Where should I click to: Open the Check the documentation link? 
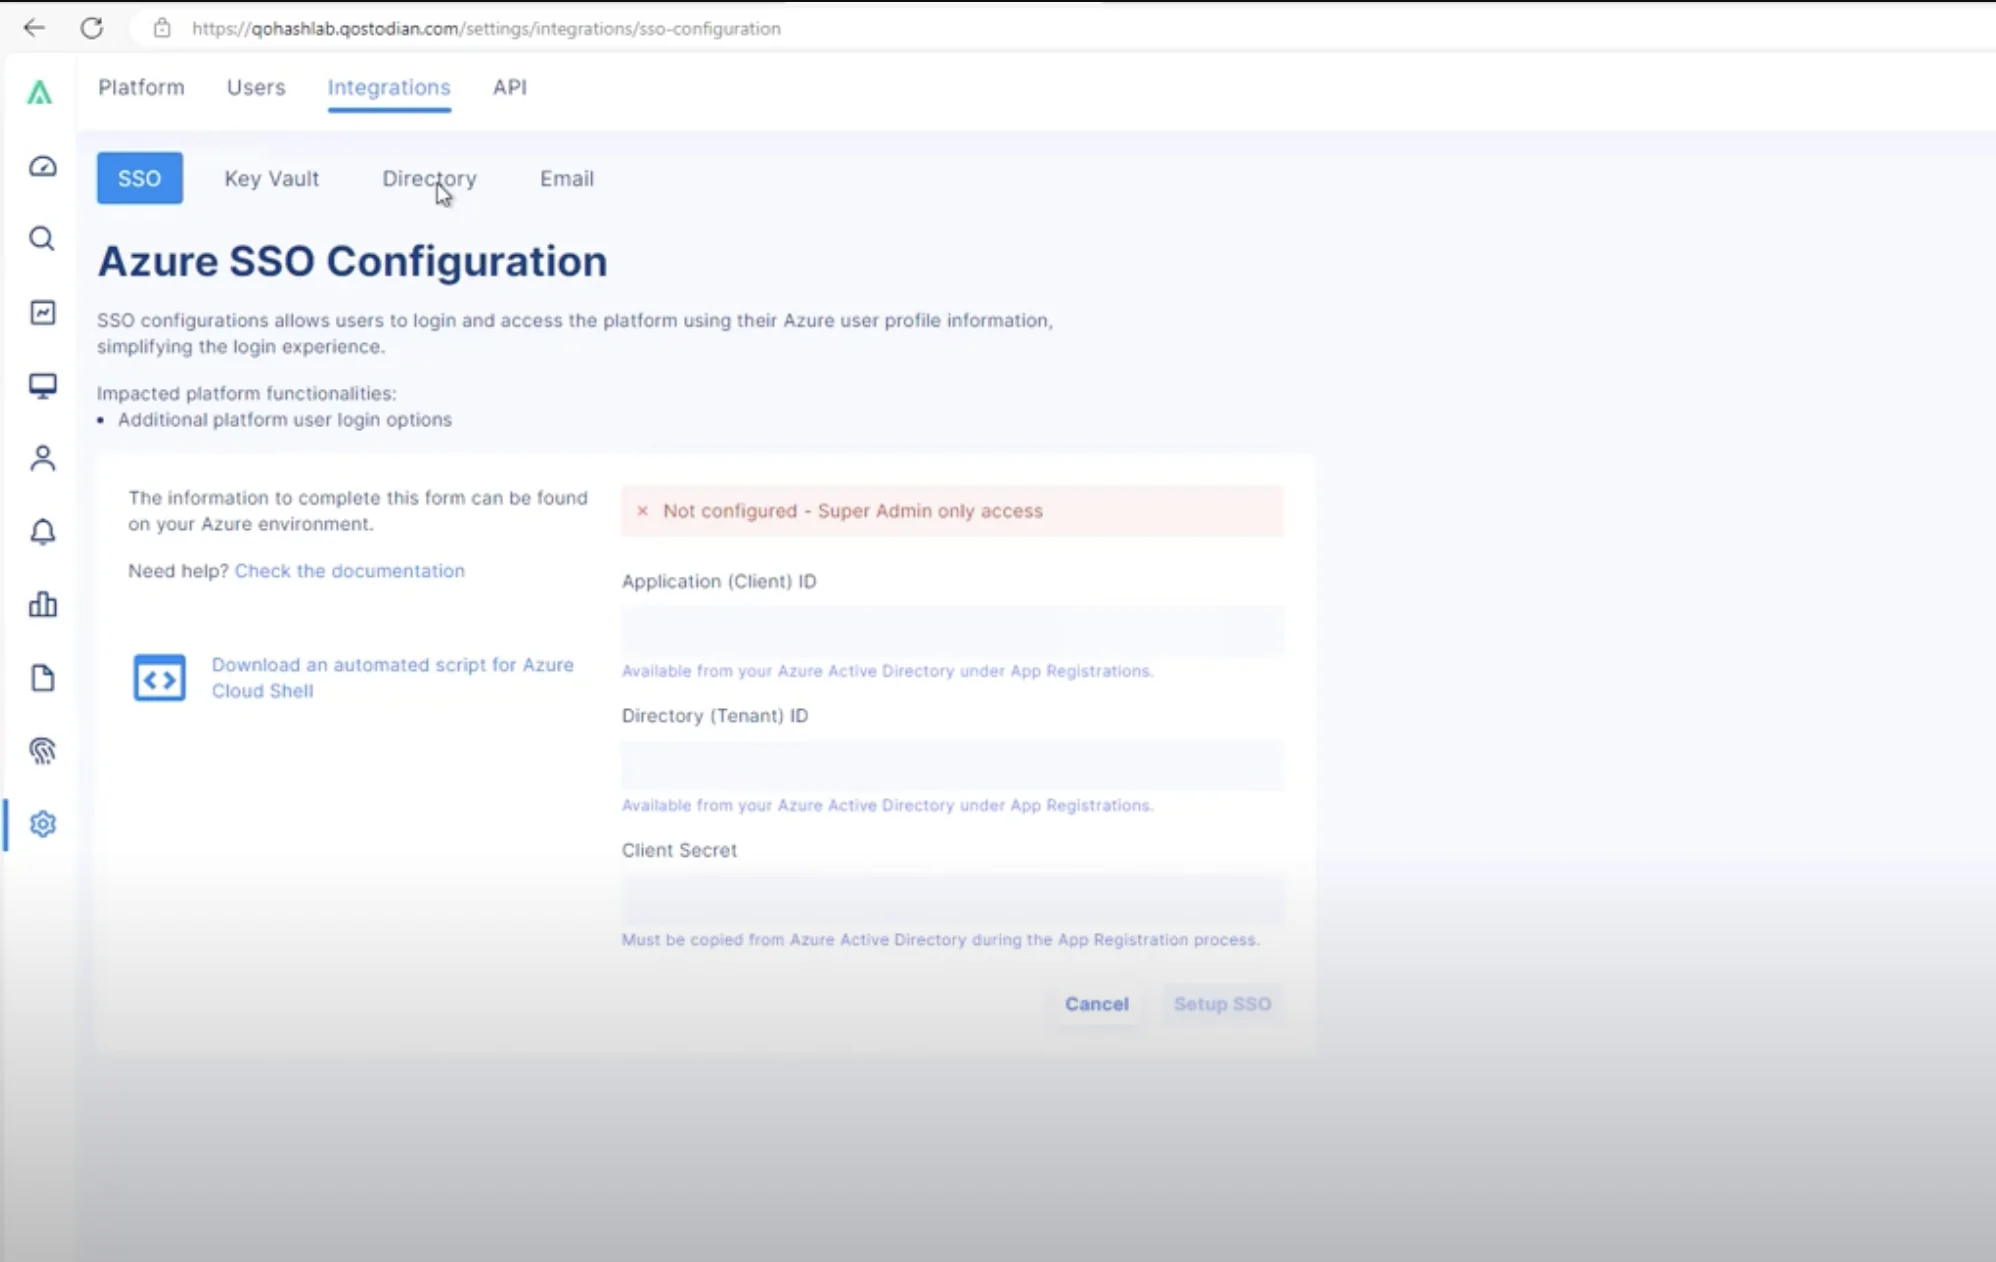(x=350, y=571)
